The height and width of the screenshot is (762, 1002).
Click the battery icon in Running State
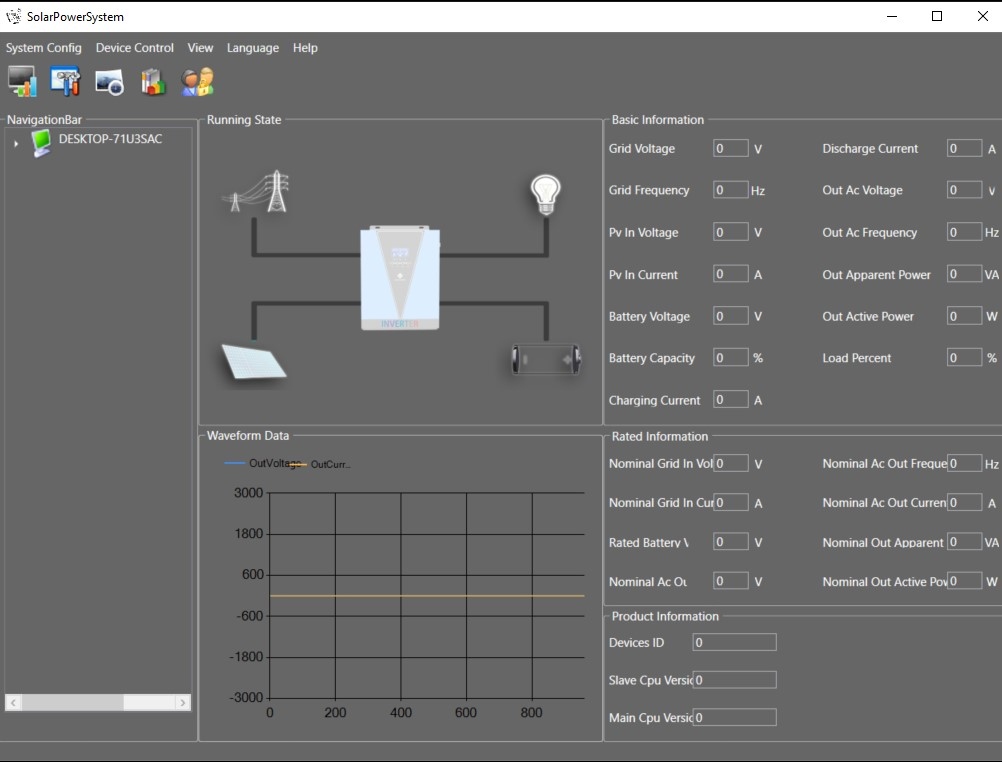tap(545, 359)
